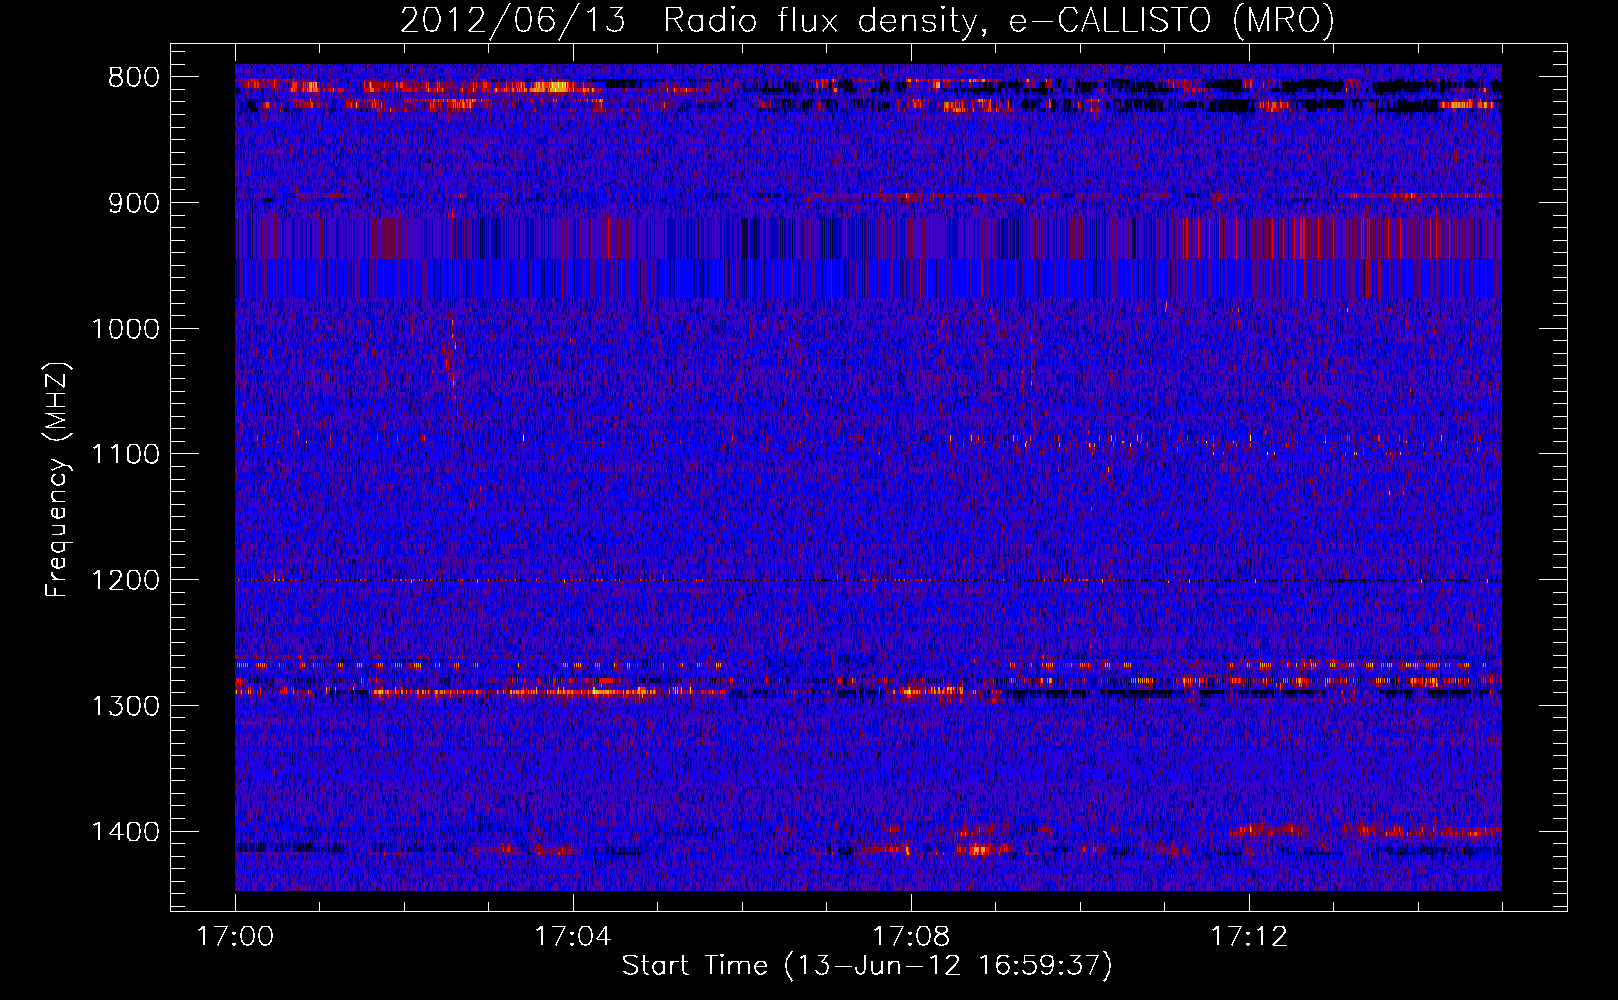Click the 1400 frequency tick label

tap(125, 832)
